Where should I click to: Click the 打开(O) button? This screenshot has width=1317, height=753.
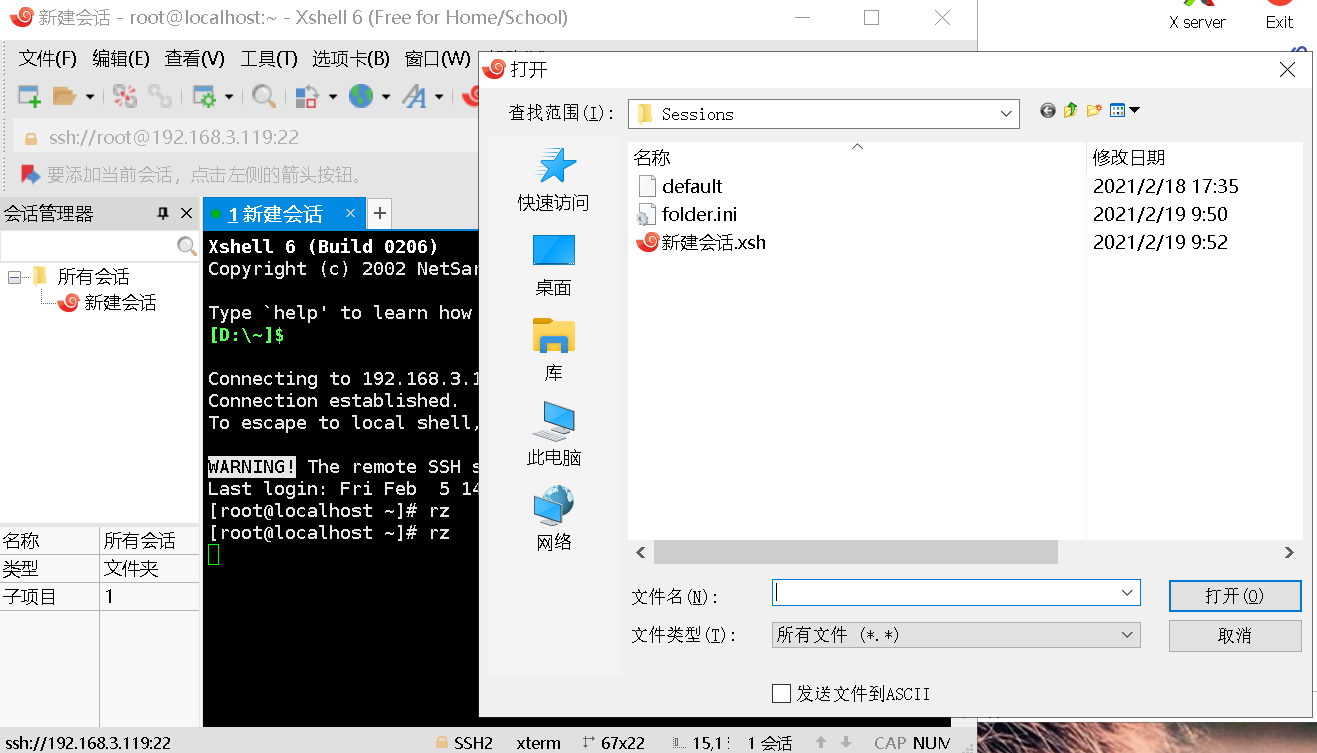click(1235, 596)
